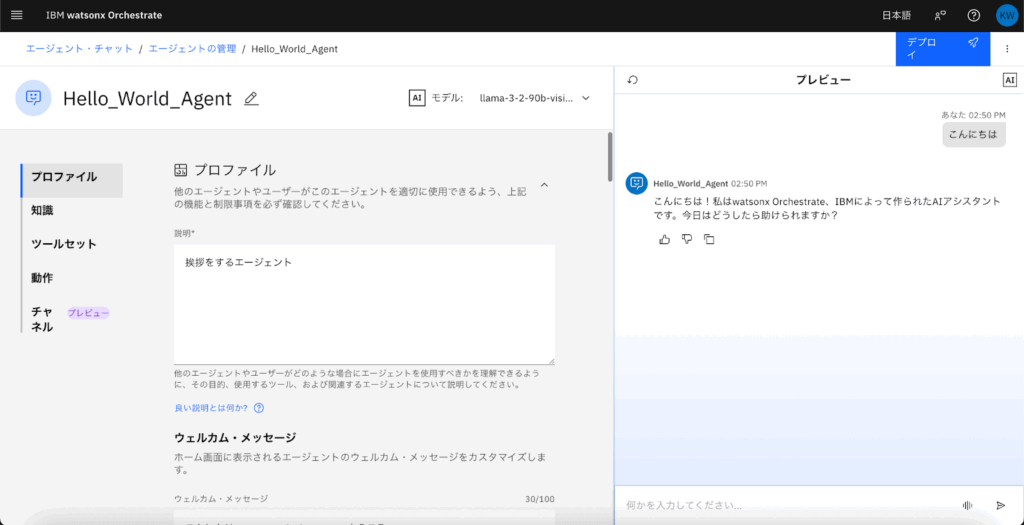Click the help question mark icon
This screenshot has width=1024, height=525.
974,16
